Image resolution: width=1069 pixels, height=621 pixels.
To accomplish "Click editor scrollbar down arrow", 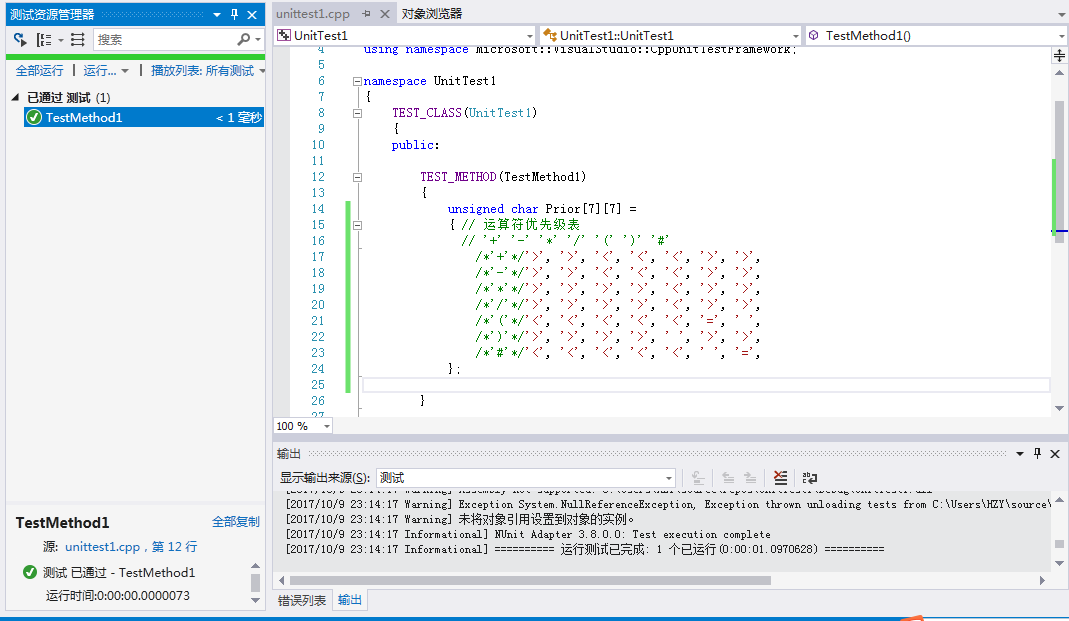I will 1059,409.
